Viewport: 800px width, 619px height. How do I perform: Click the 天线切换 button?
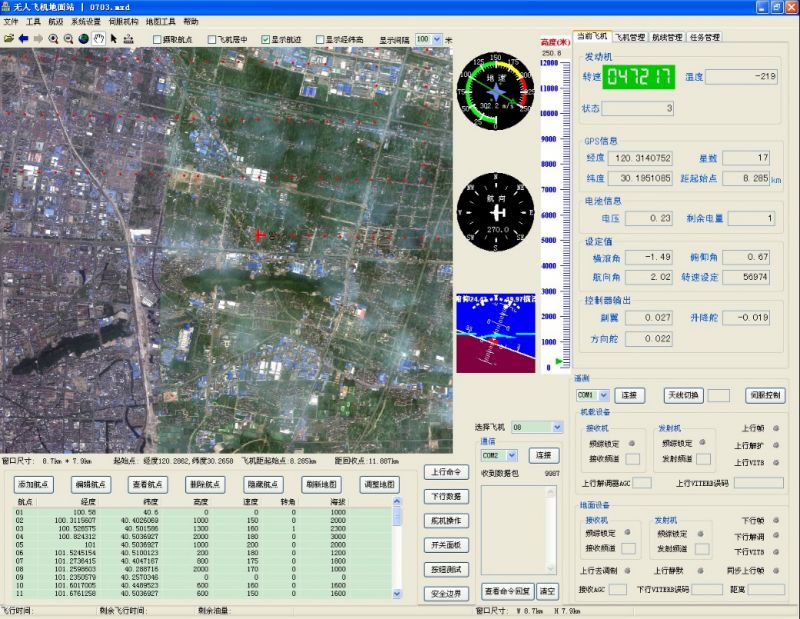click(x=685, y=395)
